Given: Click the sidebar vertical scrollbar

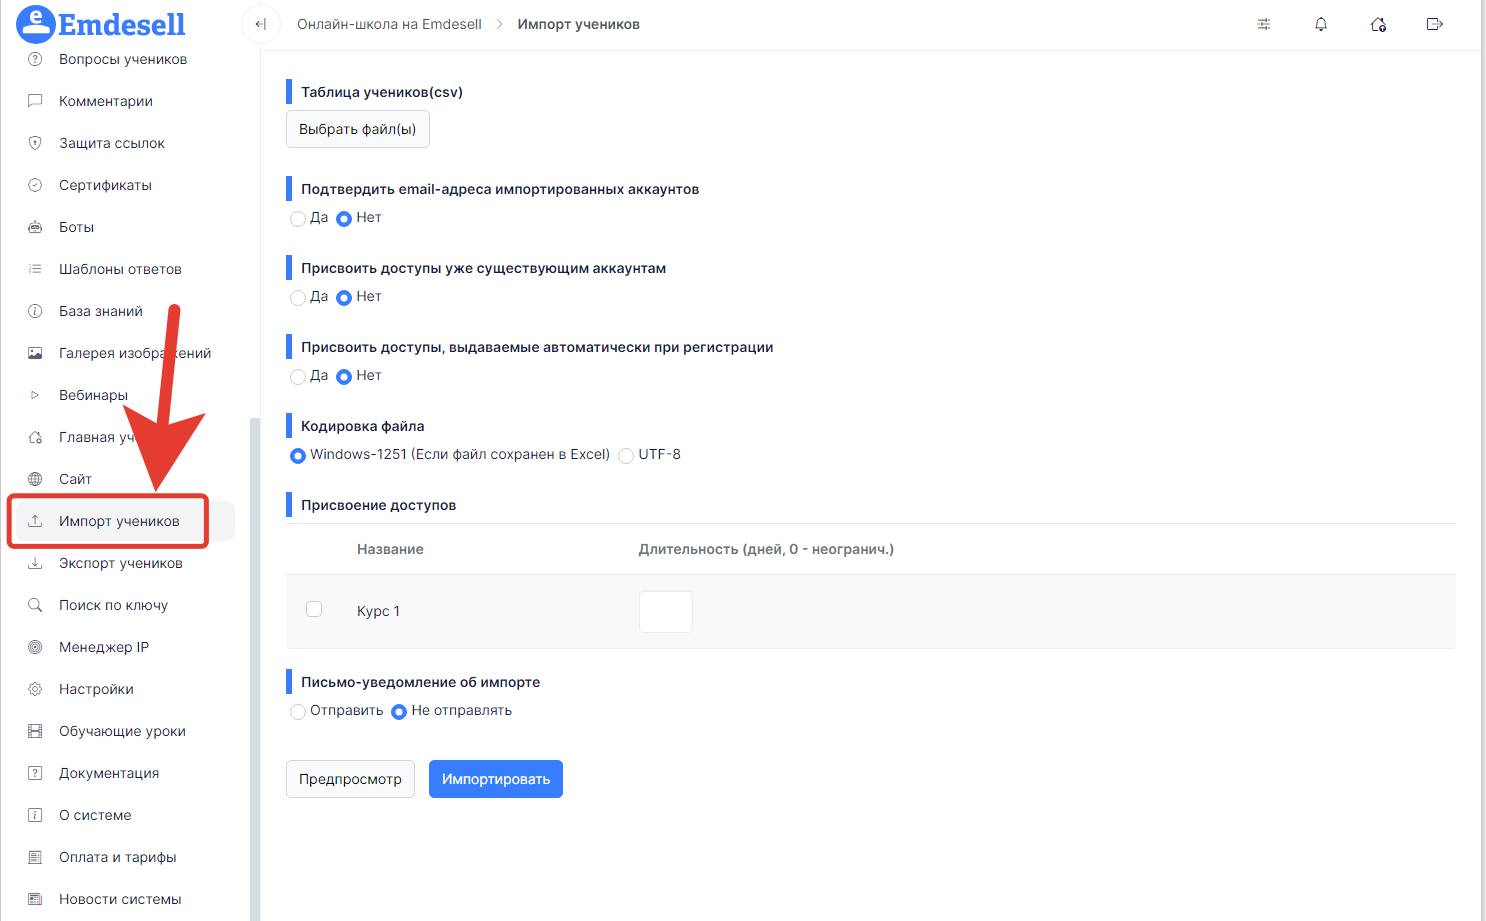Looking at the screenshot, I should coord(254,668).
